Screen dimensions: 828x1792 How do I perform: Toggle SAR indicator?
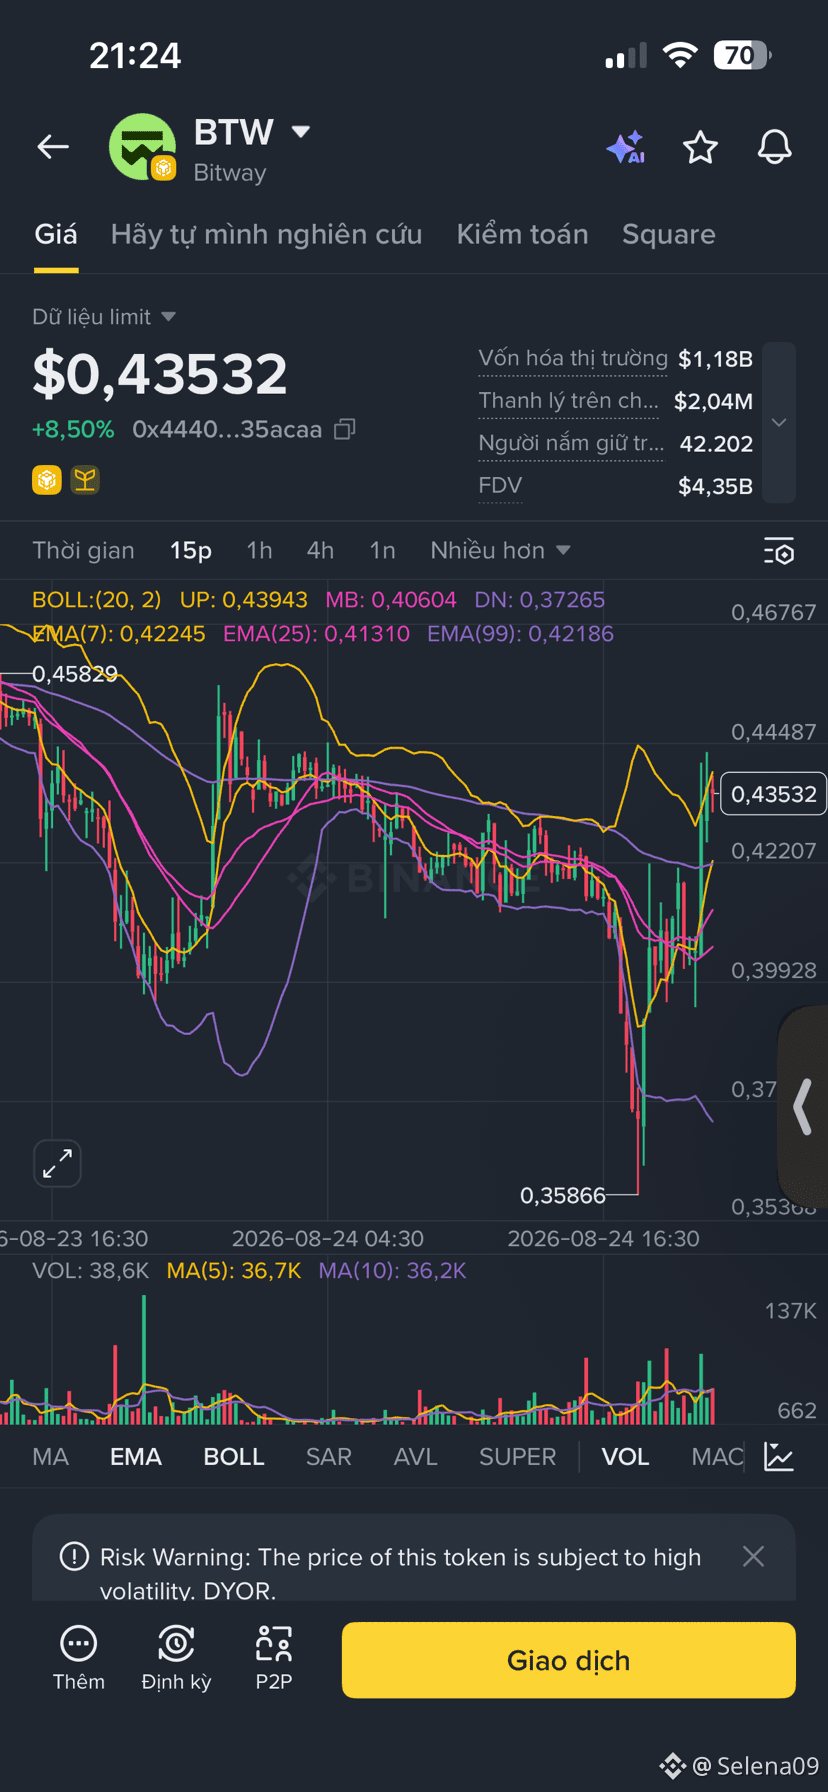click(328, 1456)
